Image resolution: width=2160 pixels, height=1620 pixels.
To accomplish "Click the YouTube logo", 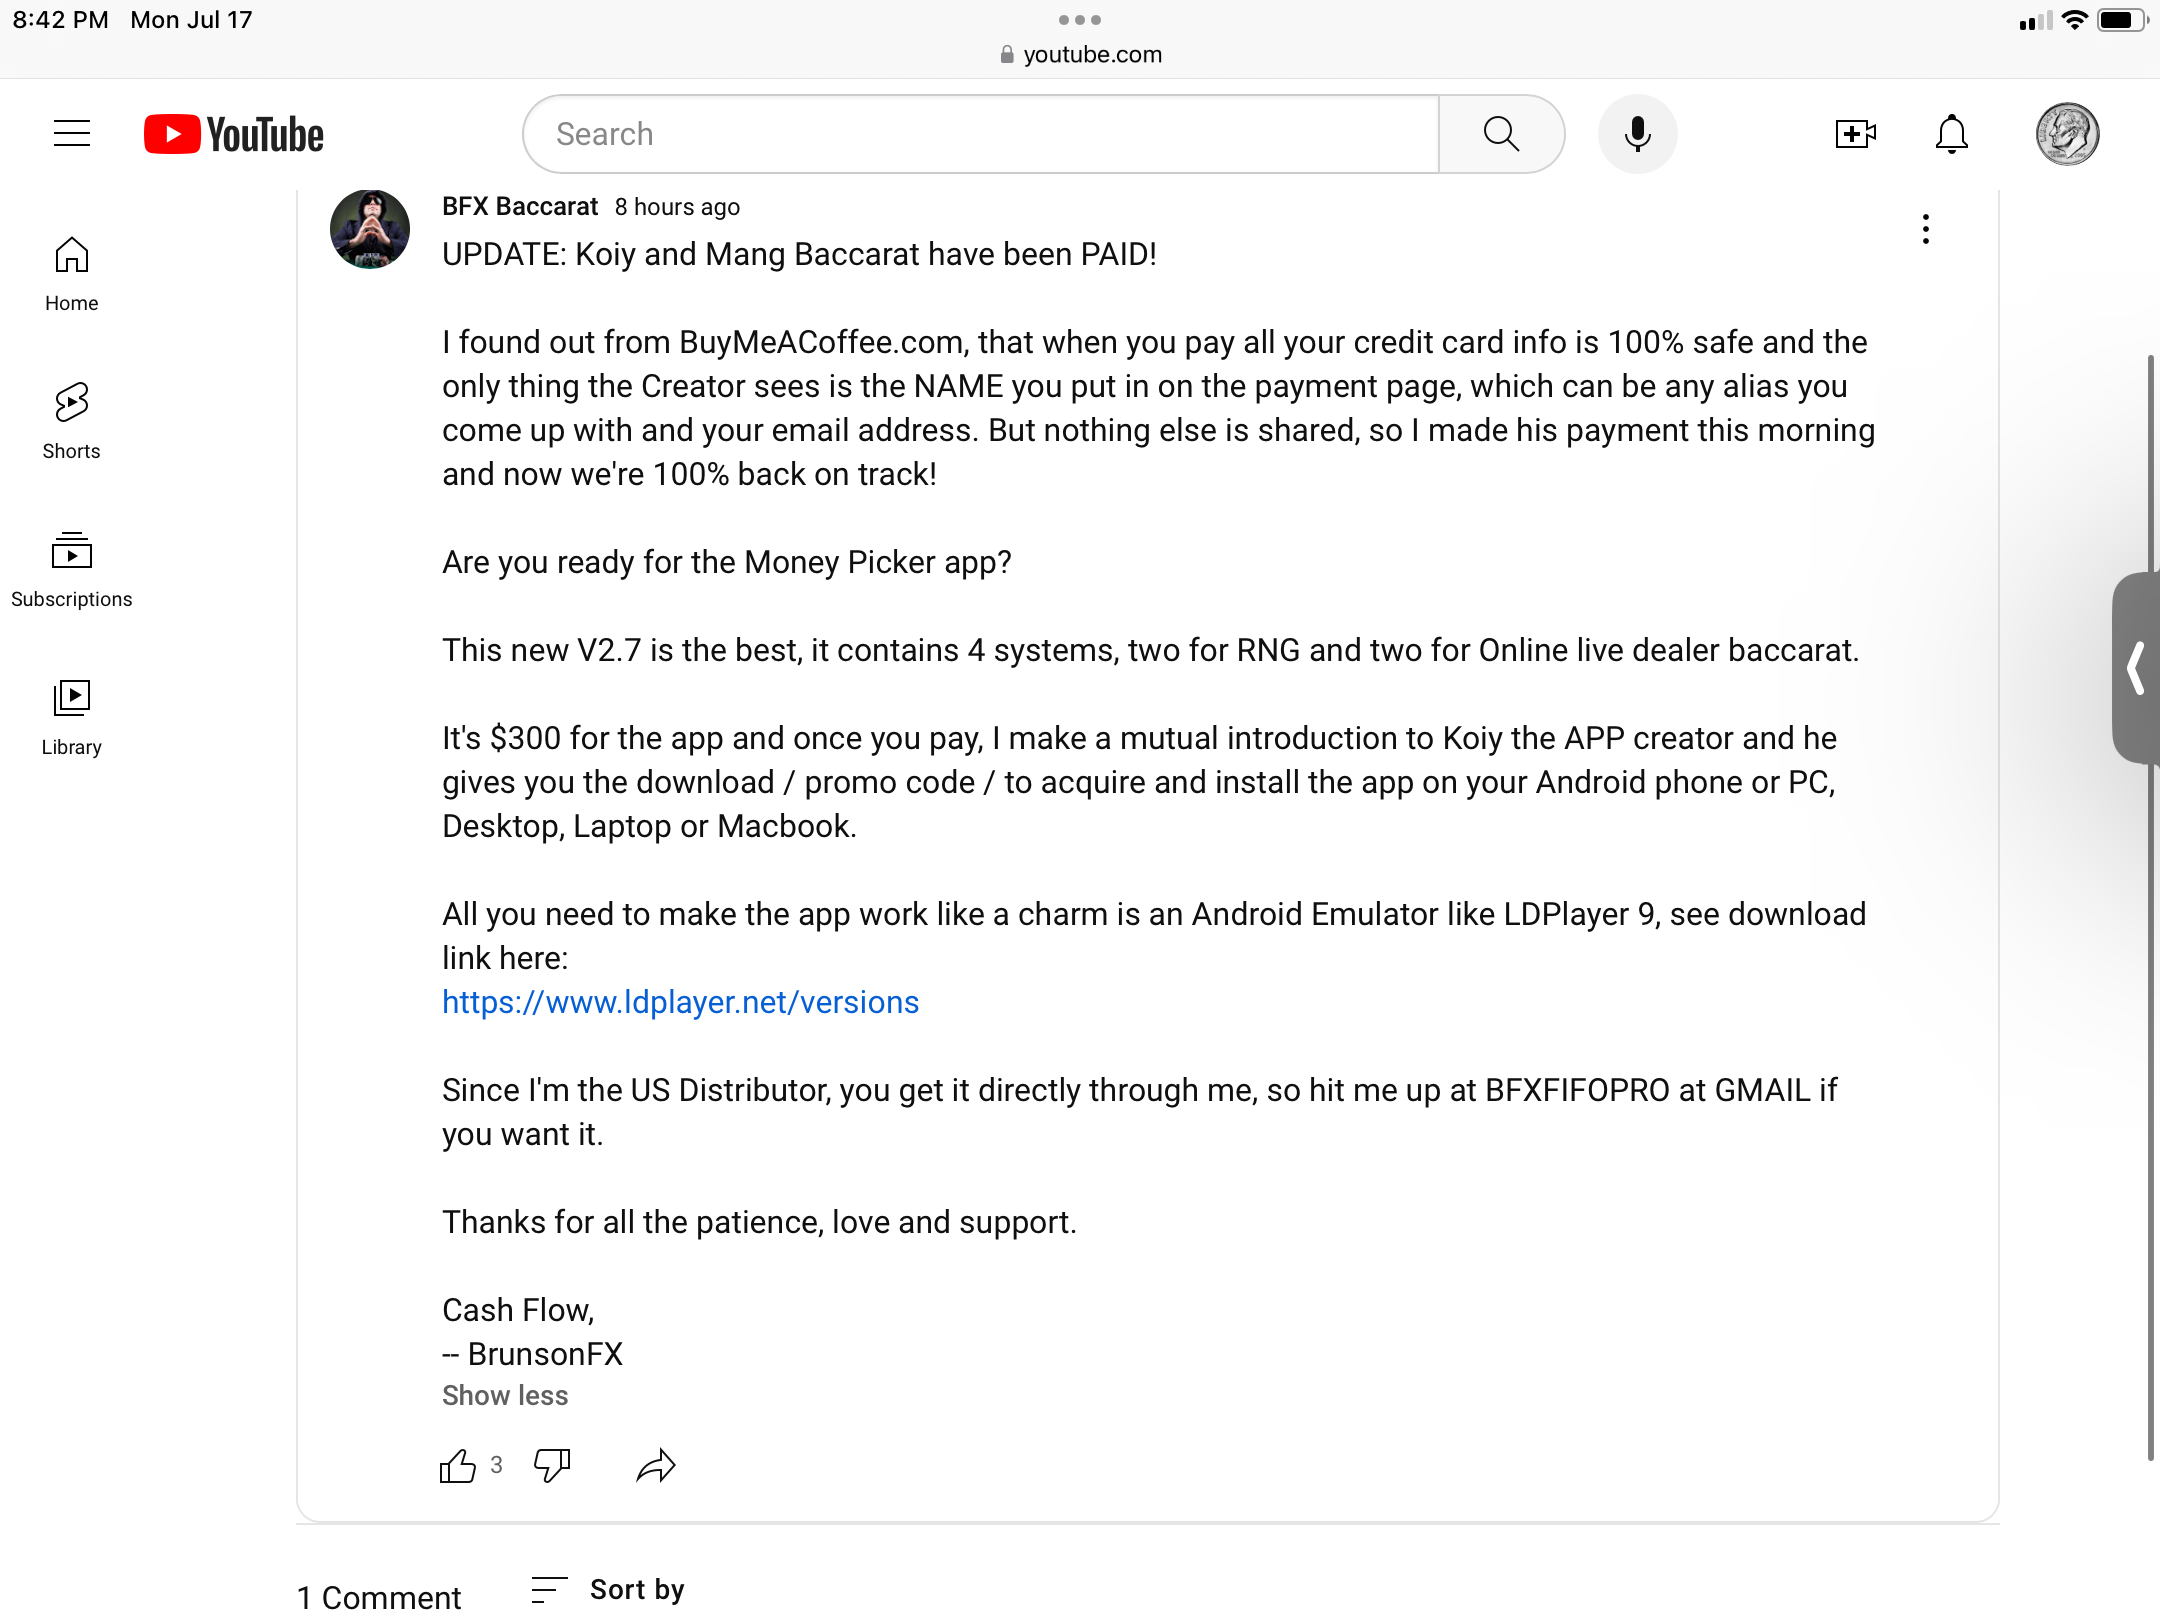I will [234, 134].
